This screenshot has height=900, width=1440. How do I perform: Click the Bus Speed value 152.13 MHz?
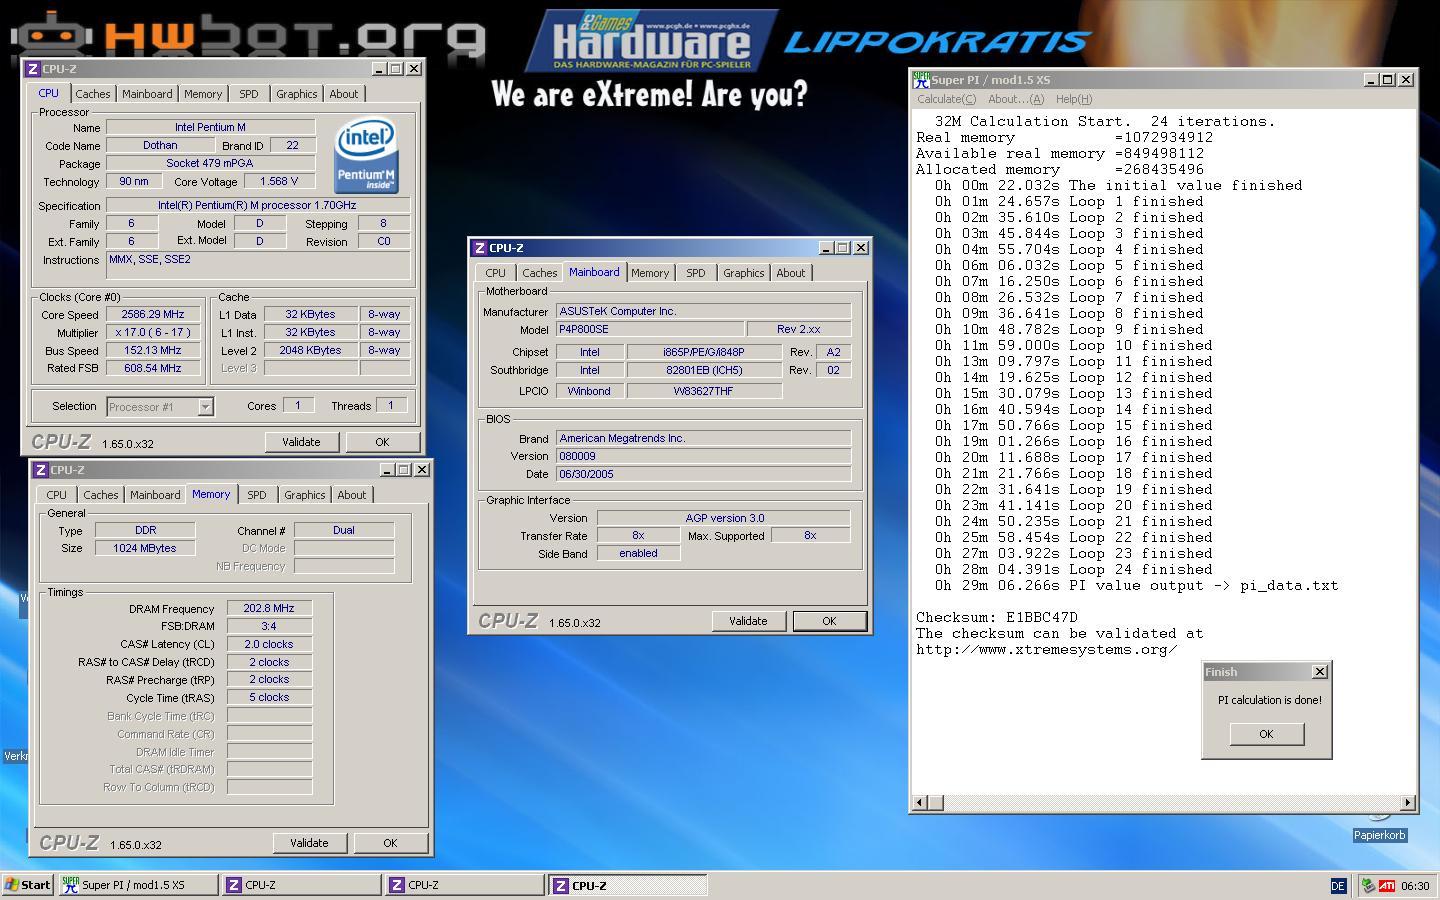click(x=154, y=351)
